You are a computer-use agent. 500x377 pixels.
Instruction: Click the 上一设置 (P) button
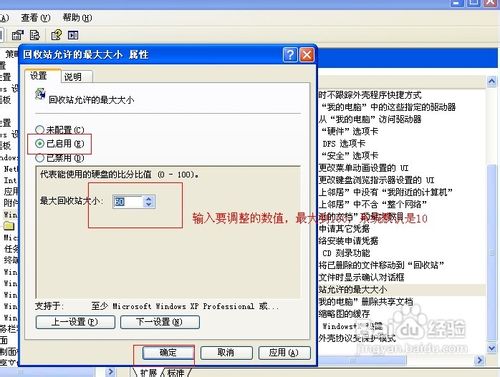click(x=75, y=322)
